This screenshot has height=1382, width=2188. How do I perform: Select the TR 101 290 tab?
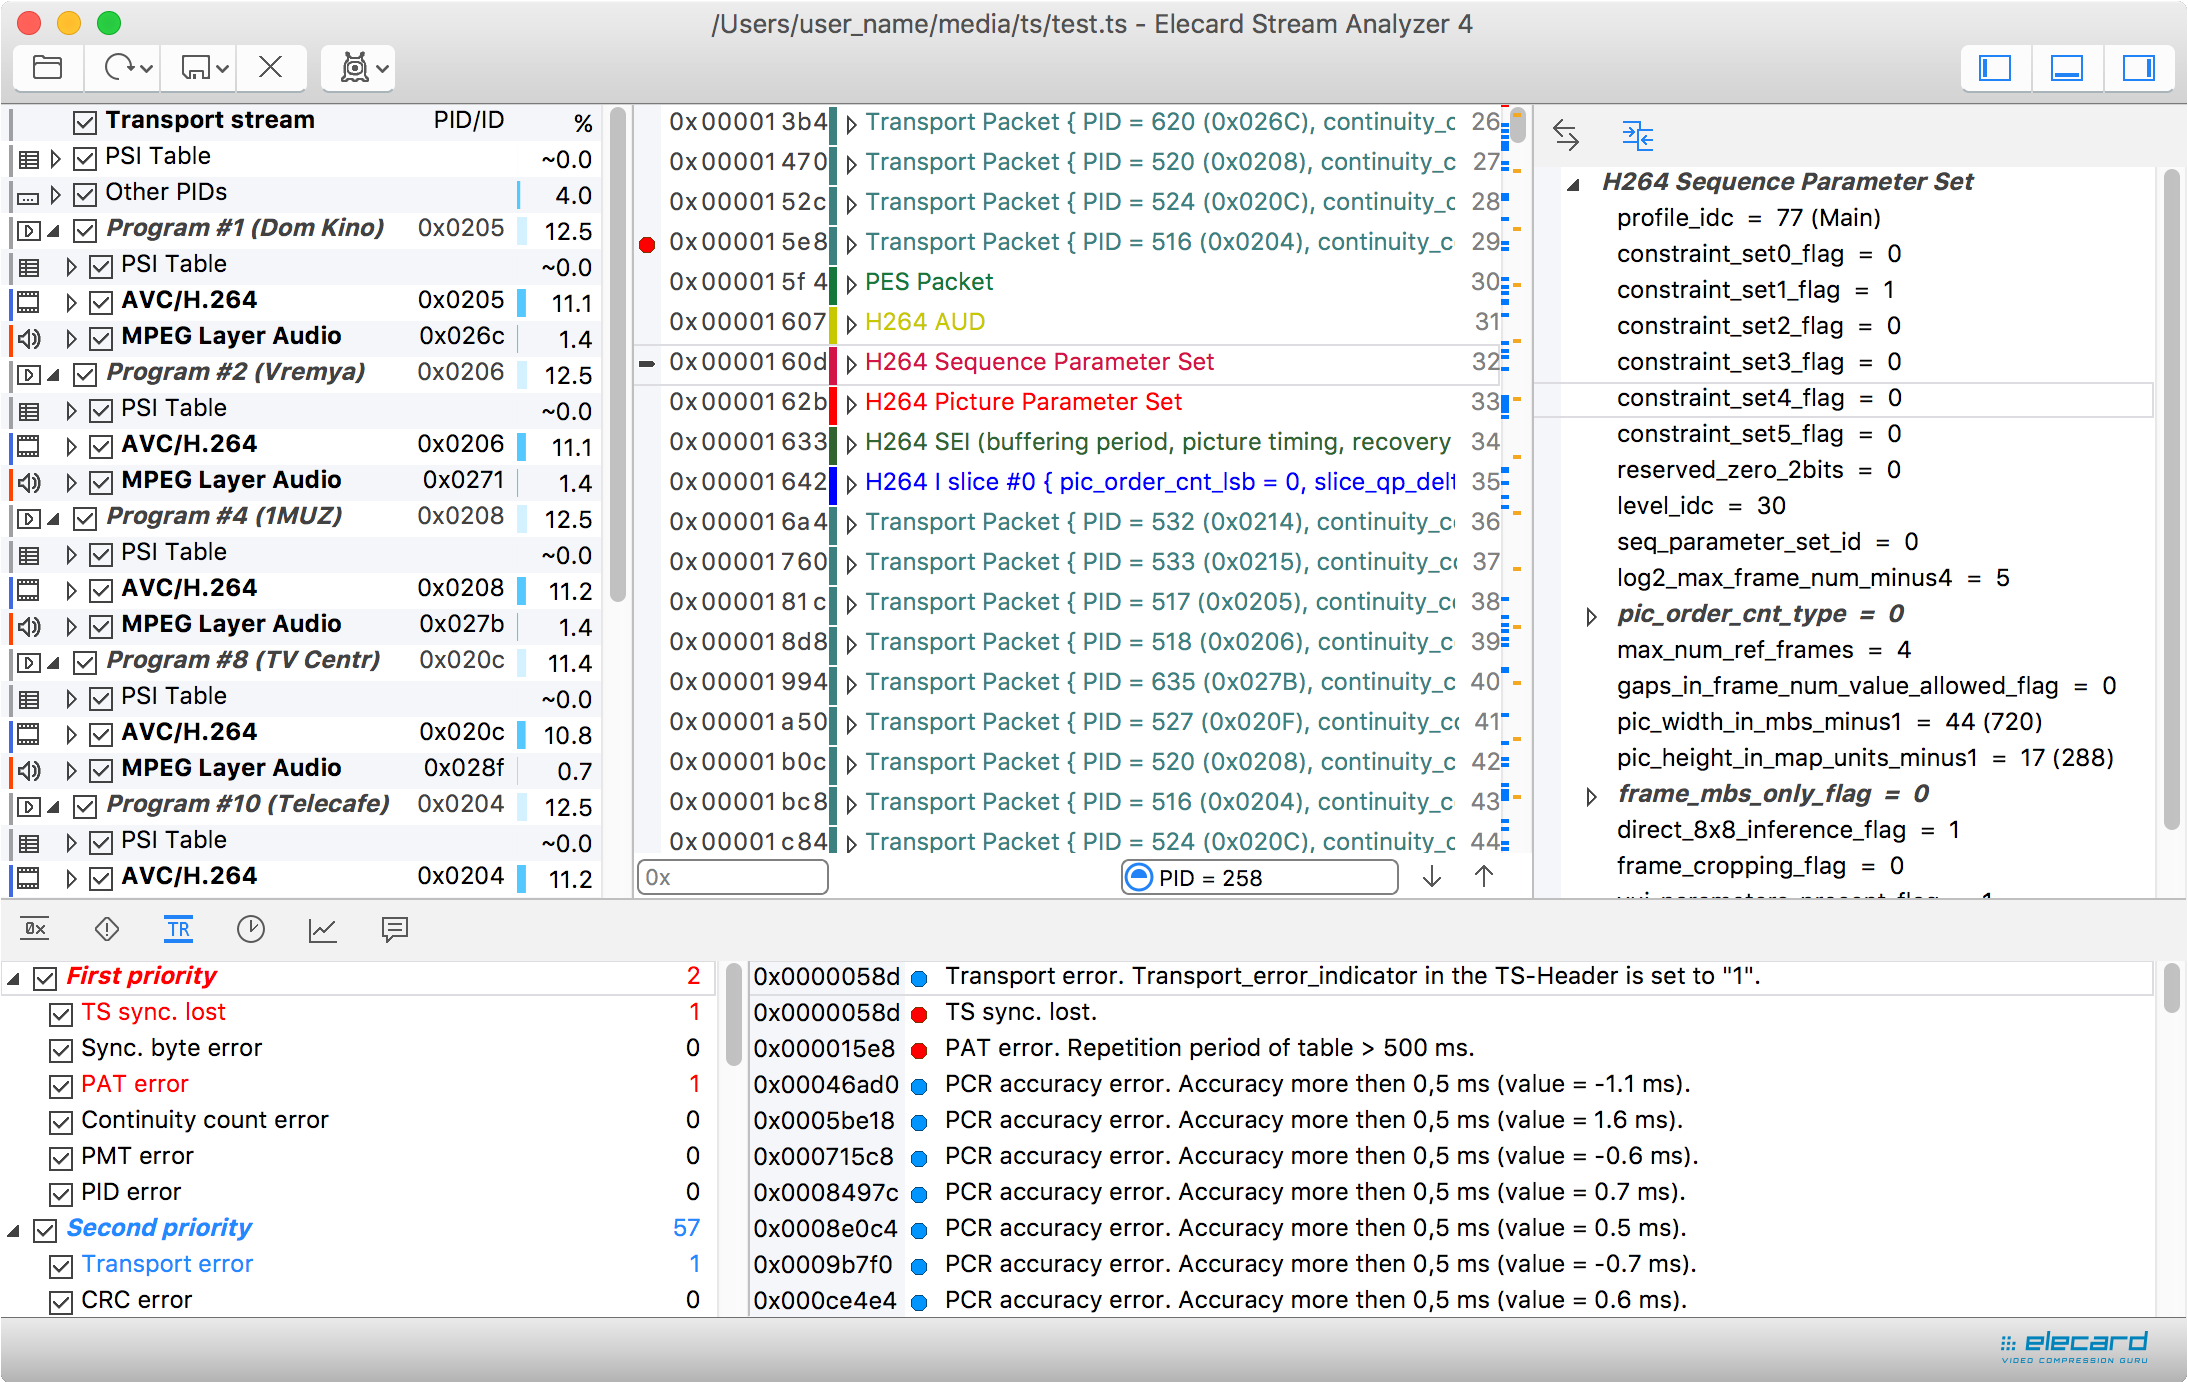pos(178,929)
